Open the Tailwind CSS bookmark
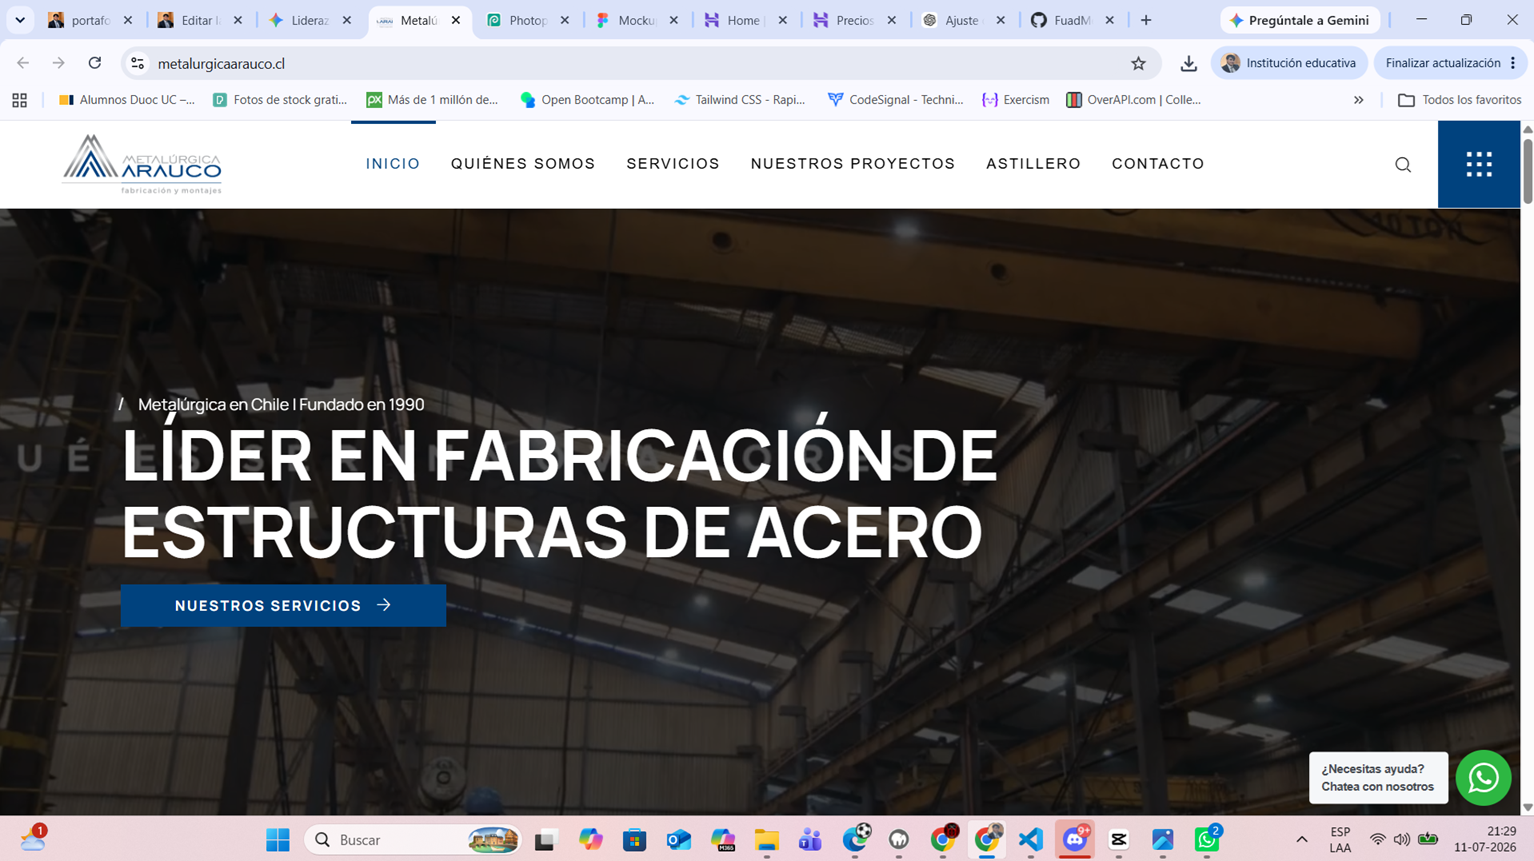This screenshot has width=1534, height=861. point(740,100)
